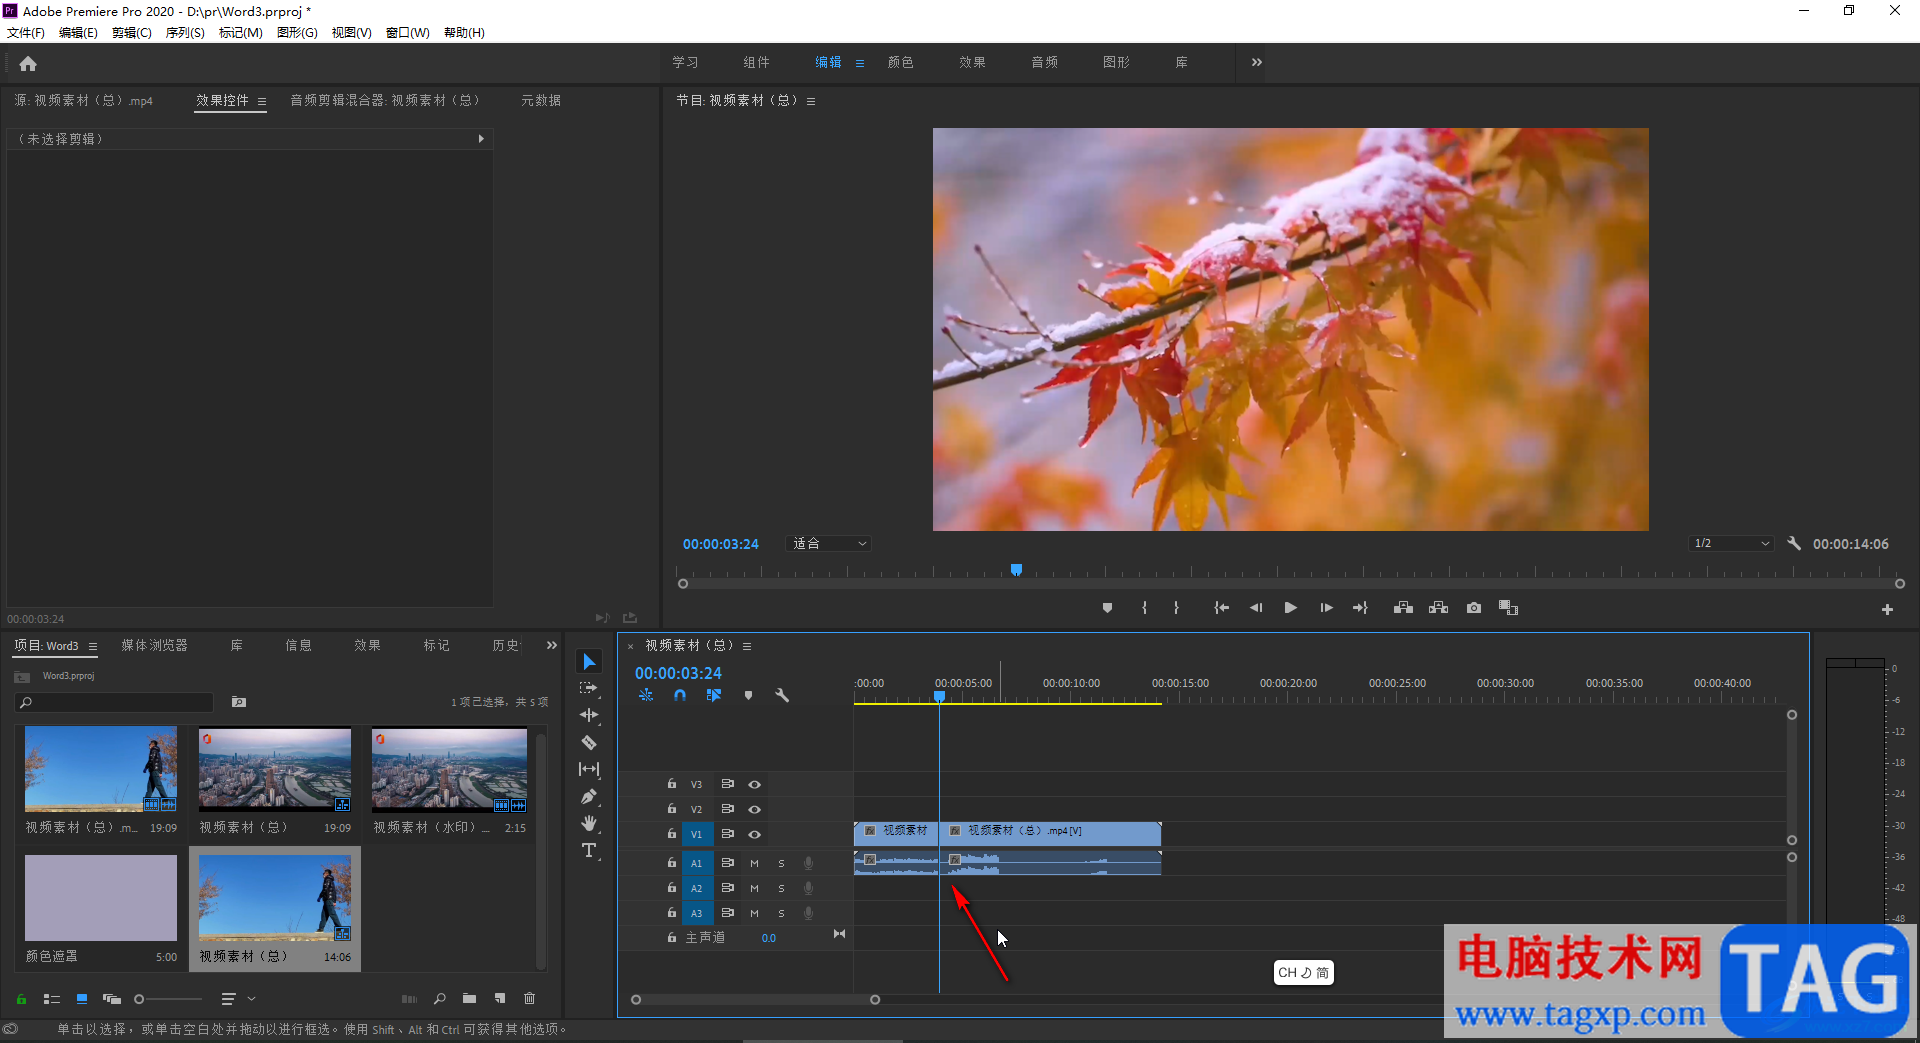Step forward one frame
The image size is (1920, 1043).
pyautogui.click(x=1326, y=608)
